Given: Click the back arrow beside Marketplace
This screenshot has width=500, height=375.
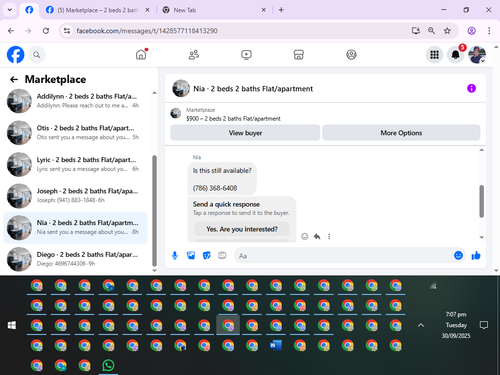Looking at the screenshot, I should click(x=14, y=79).
